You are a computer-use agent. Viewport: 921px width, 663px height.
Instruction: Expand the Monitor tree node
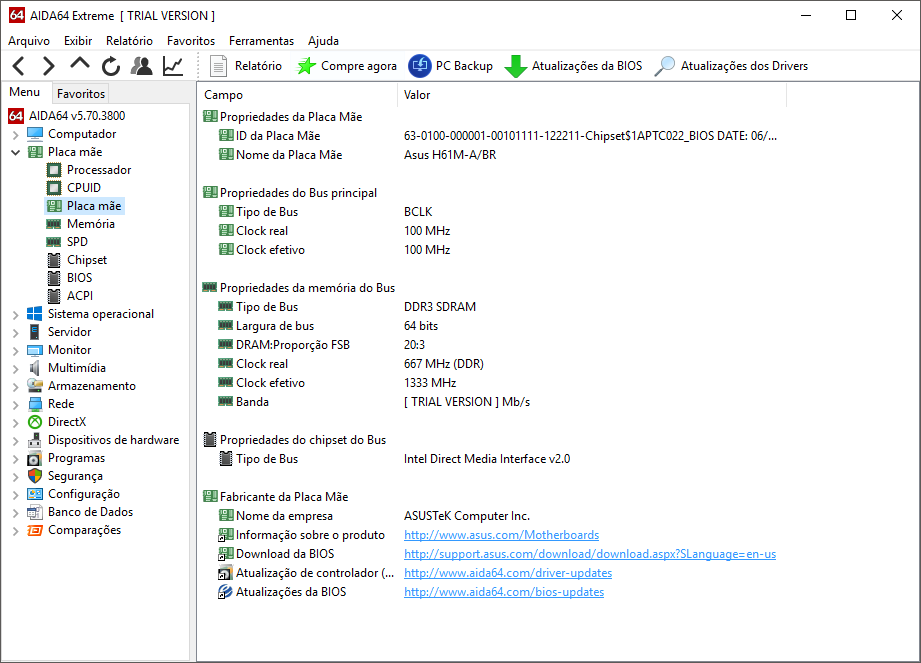coord(16,351)
